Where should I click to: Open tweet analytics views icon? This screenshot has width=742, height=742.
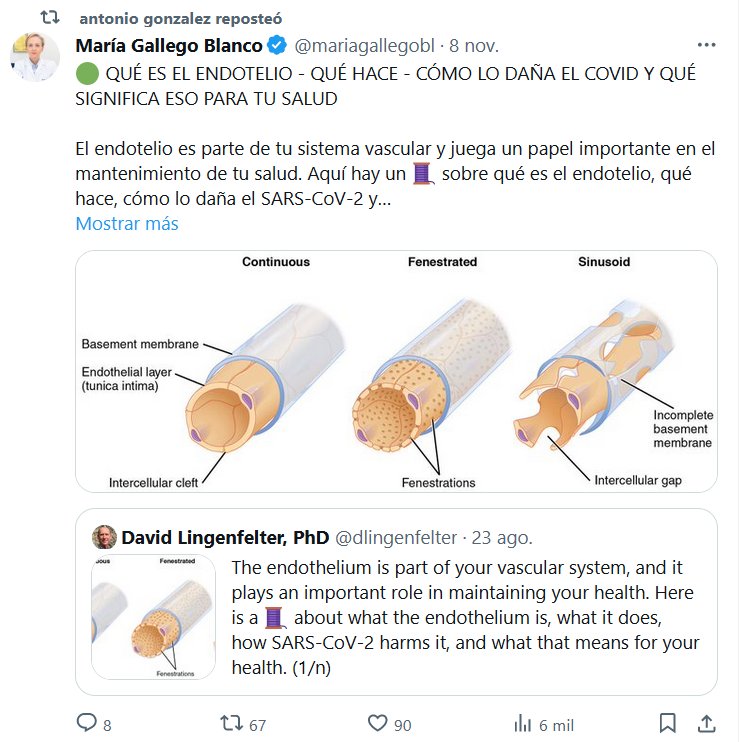[x=522, y=723]
